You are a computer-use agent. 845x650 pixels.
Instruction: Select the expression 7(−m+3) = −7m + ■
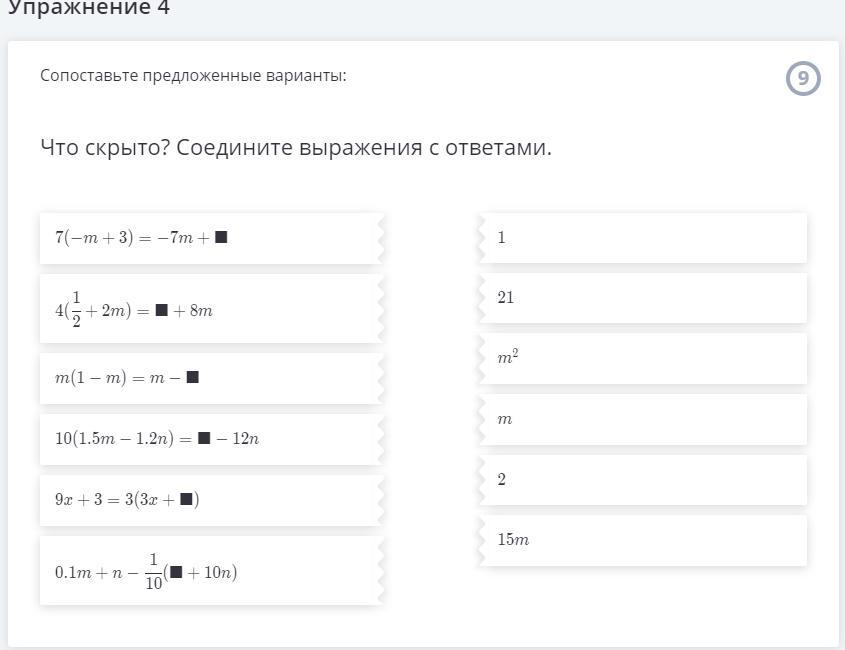(x=212, y=238)
